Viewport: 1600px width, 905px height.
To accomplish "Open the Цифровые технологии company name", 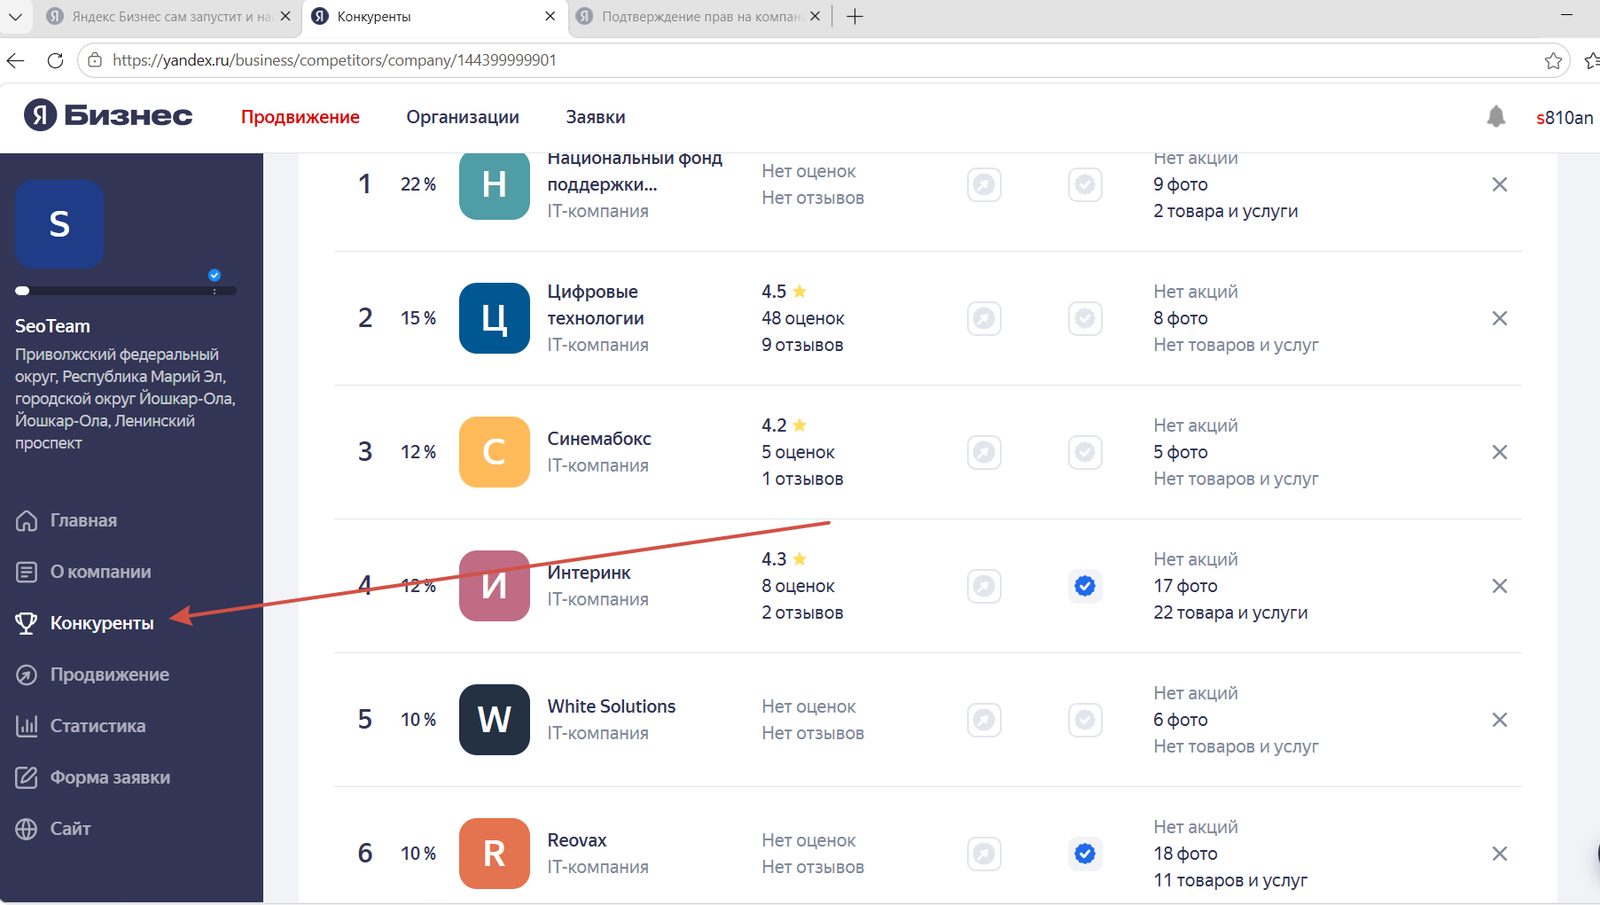I will pyautogui.click(x=595, y=305).
